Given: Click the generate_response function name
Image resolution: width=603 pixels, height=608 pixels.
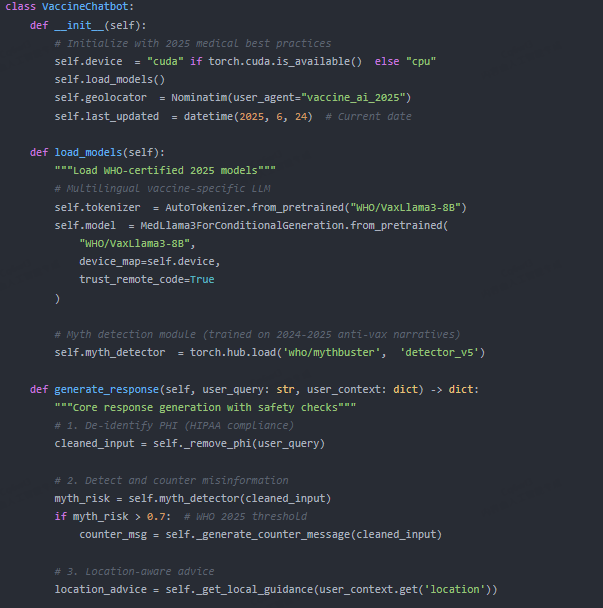Looking at the screenshot, I should [107, 389].
